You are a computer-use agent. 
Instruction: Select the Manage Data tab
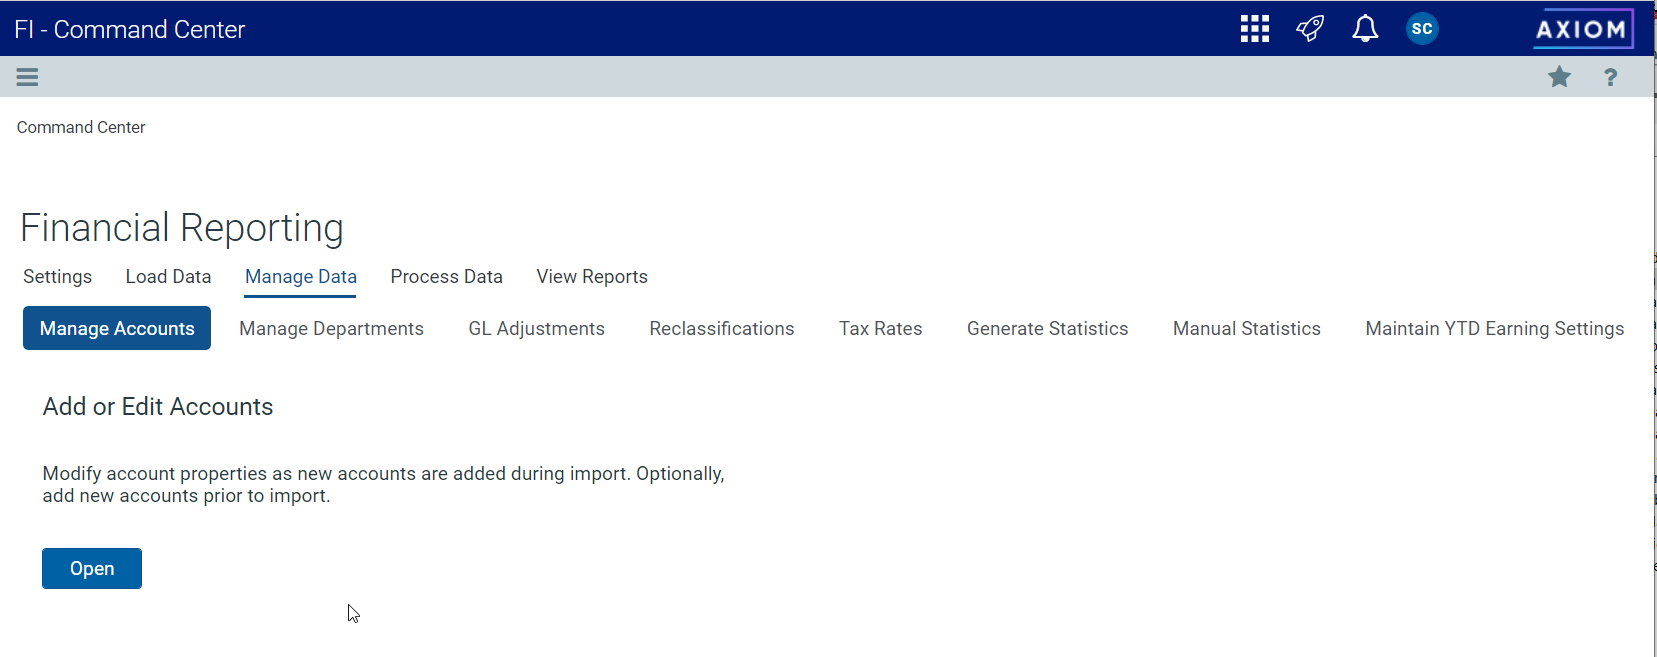coord(301,277)
